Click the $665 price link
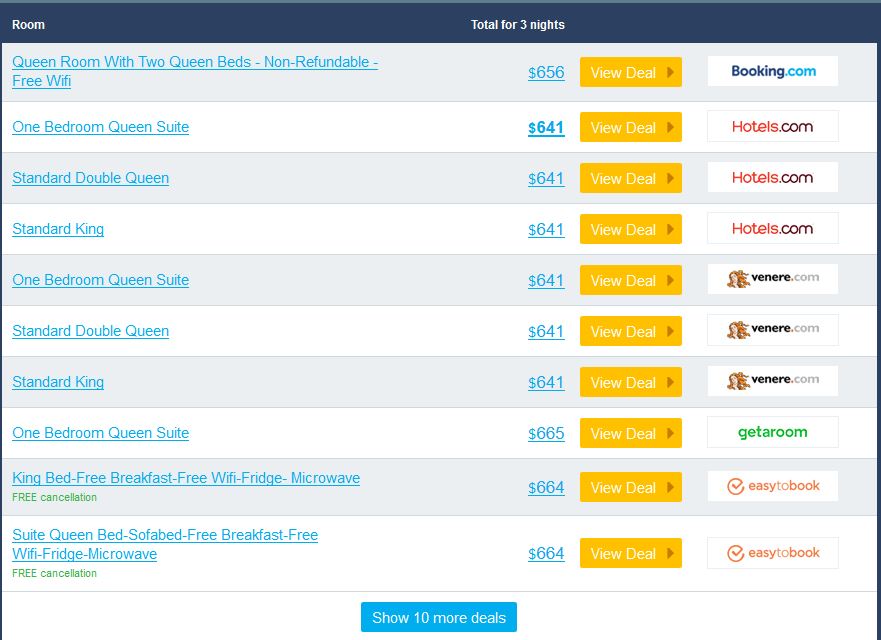 [x=546, y=433]
